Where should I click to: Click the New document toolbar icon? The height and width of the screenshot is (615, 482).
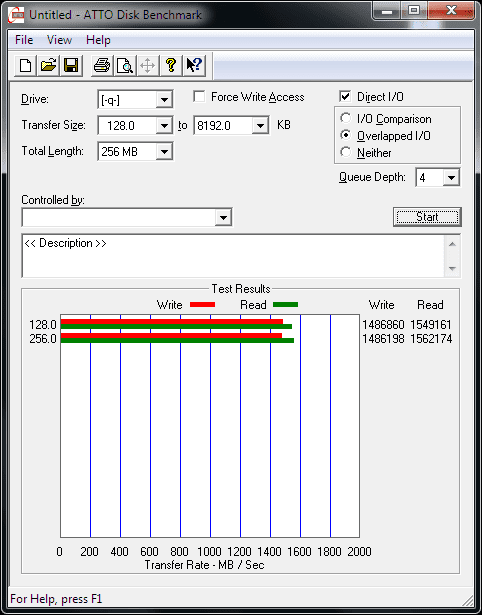(x=25, y=65)
